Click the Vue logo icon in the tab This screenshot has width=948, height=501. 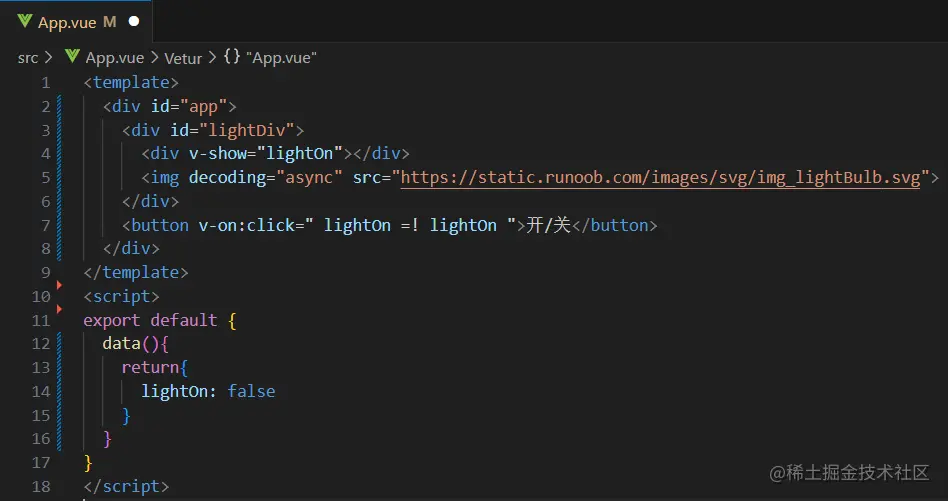tap(25, 21)
